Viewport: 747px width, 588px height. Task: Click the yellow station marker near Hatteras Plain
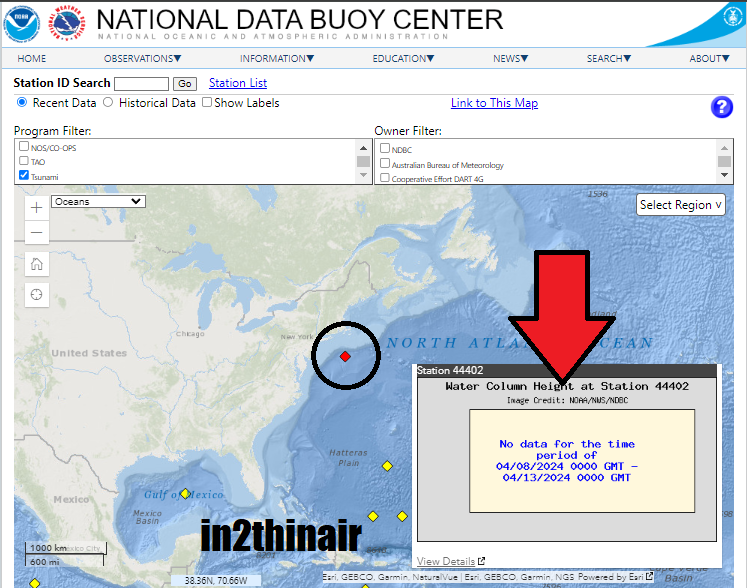(x=387, y=466)
